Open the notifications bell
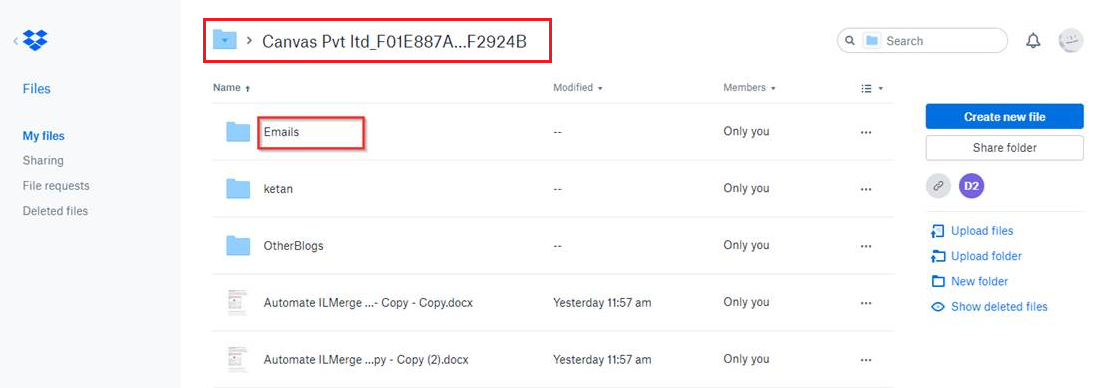 [1032, 41]
